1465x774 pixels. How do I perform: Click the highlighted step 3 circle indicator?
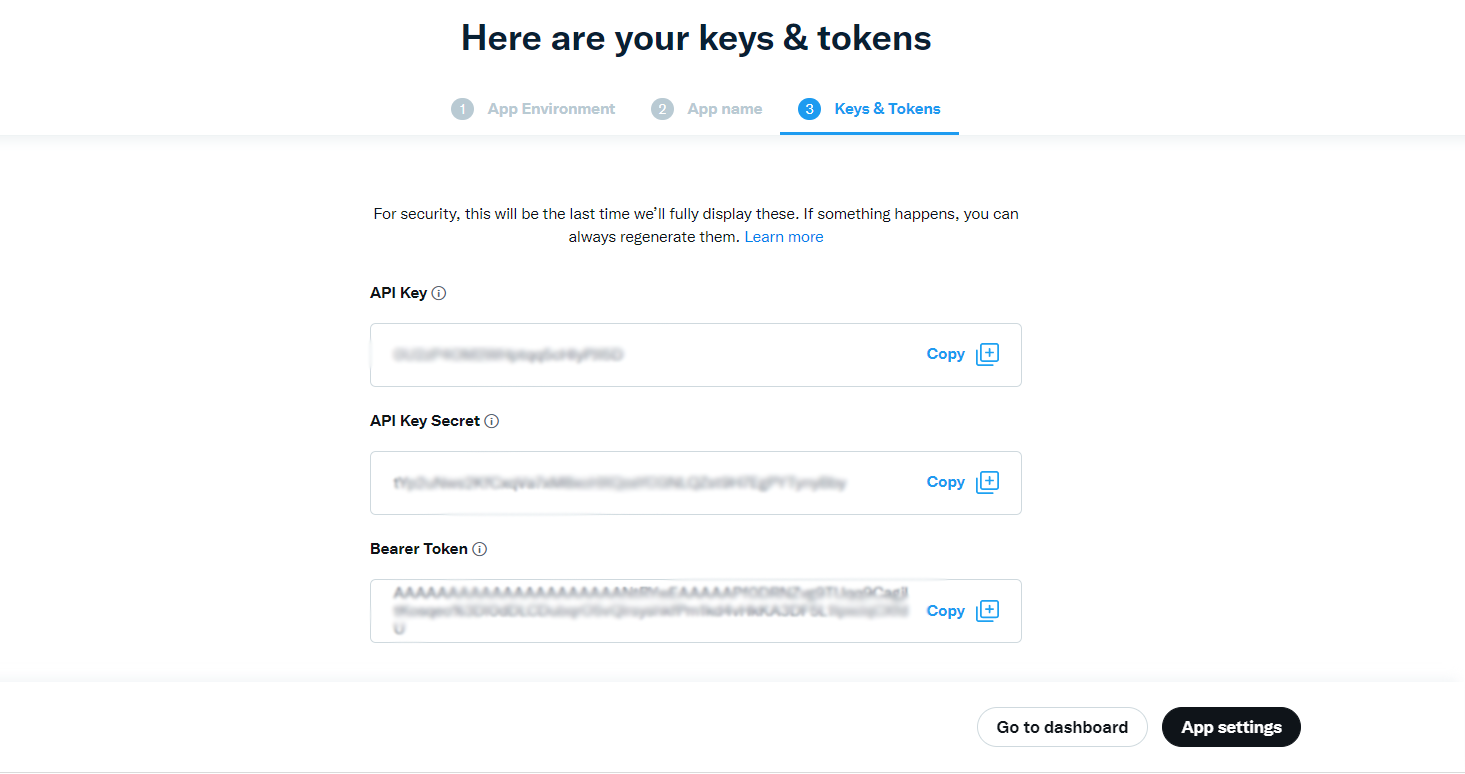pyautogui.click(x=809, y=108)
